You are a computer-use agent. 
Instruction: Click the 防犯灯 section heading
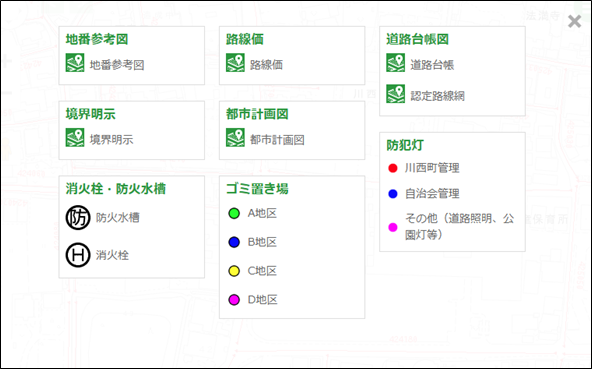405,145
